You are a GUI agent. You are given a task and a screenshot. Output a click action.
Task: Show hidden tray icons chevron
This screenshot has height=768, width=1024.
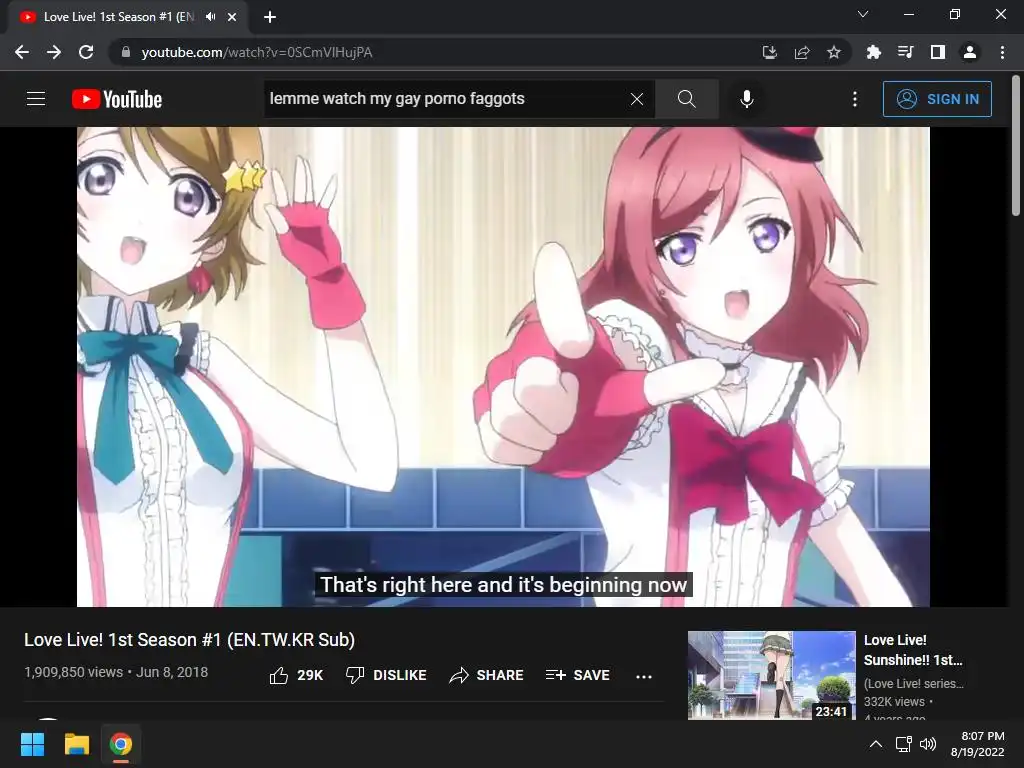click(x=876, y=744)
